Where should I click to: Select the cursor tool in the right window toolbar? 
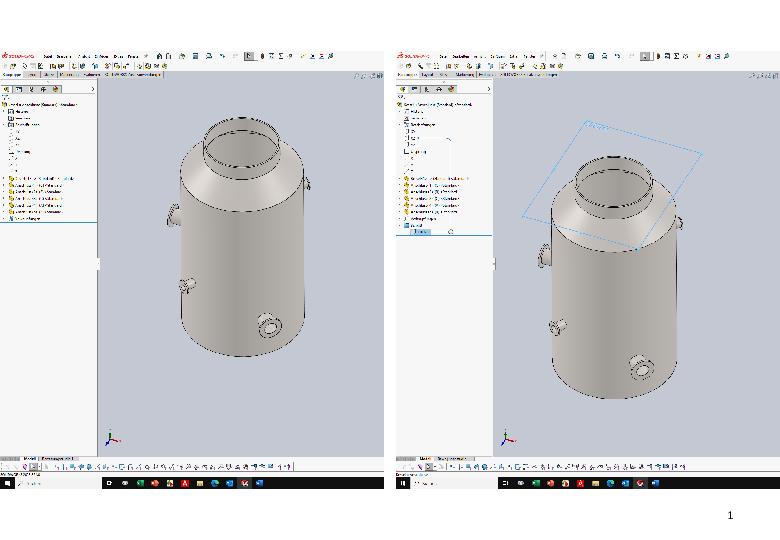click(x=645, y=57)
